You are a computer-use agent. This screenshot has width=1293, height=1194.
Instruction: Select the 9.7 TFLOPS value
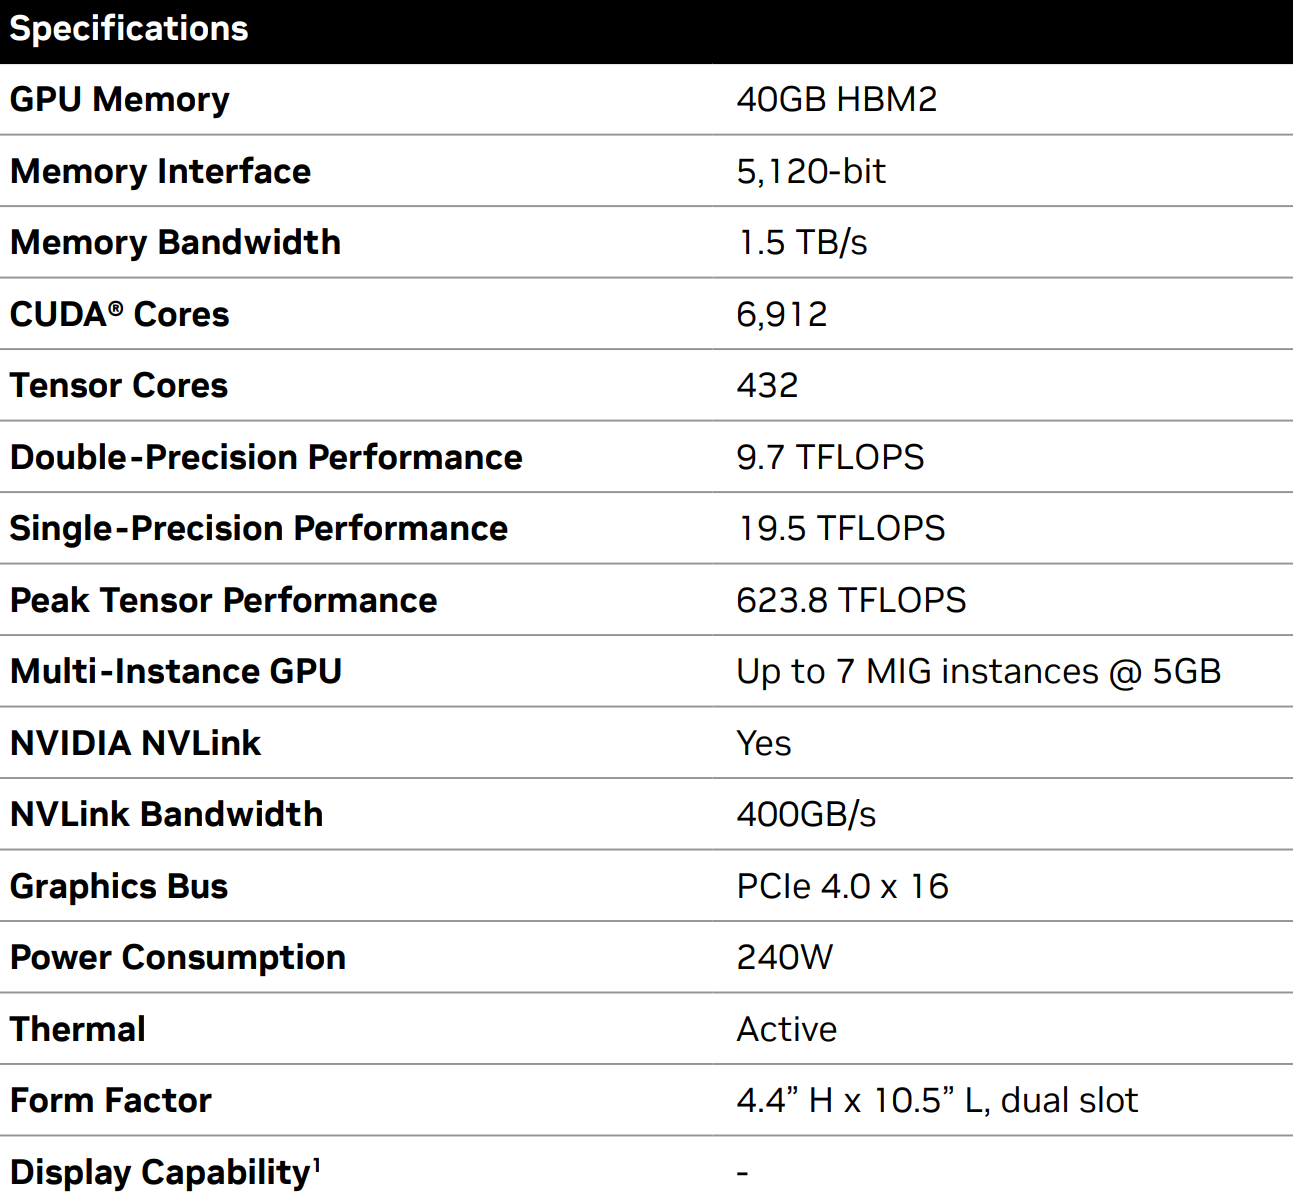click(830, 457)
